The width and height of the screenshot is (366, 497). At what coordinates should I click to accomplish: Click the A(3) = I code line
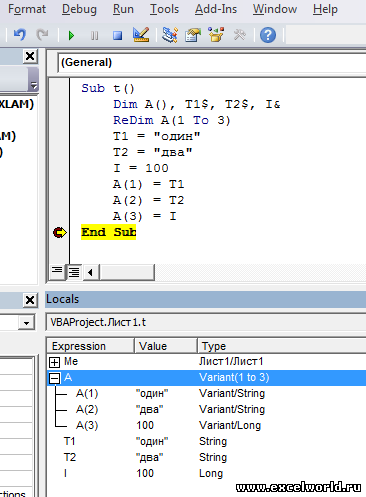click(x=145, y=216)
